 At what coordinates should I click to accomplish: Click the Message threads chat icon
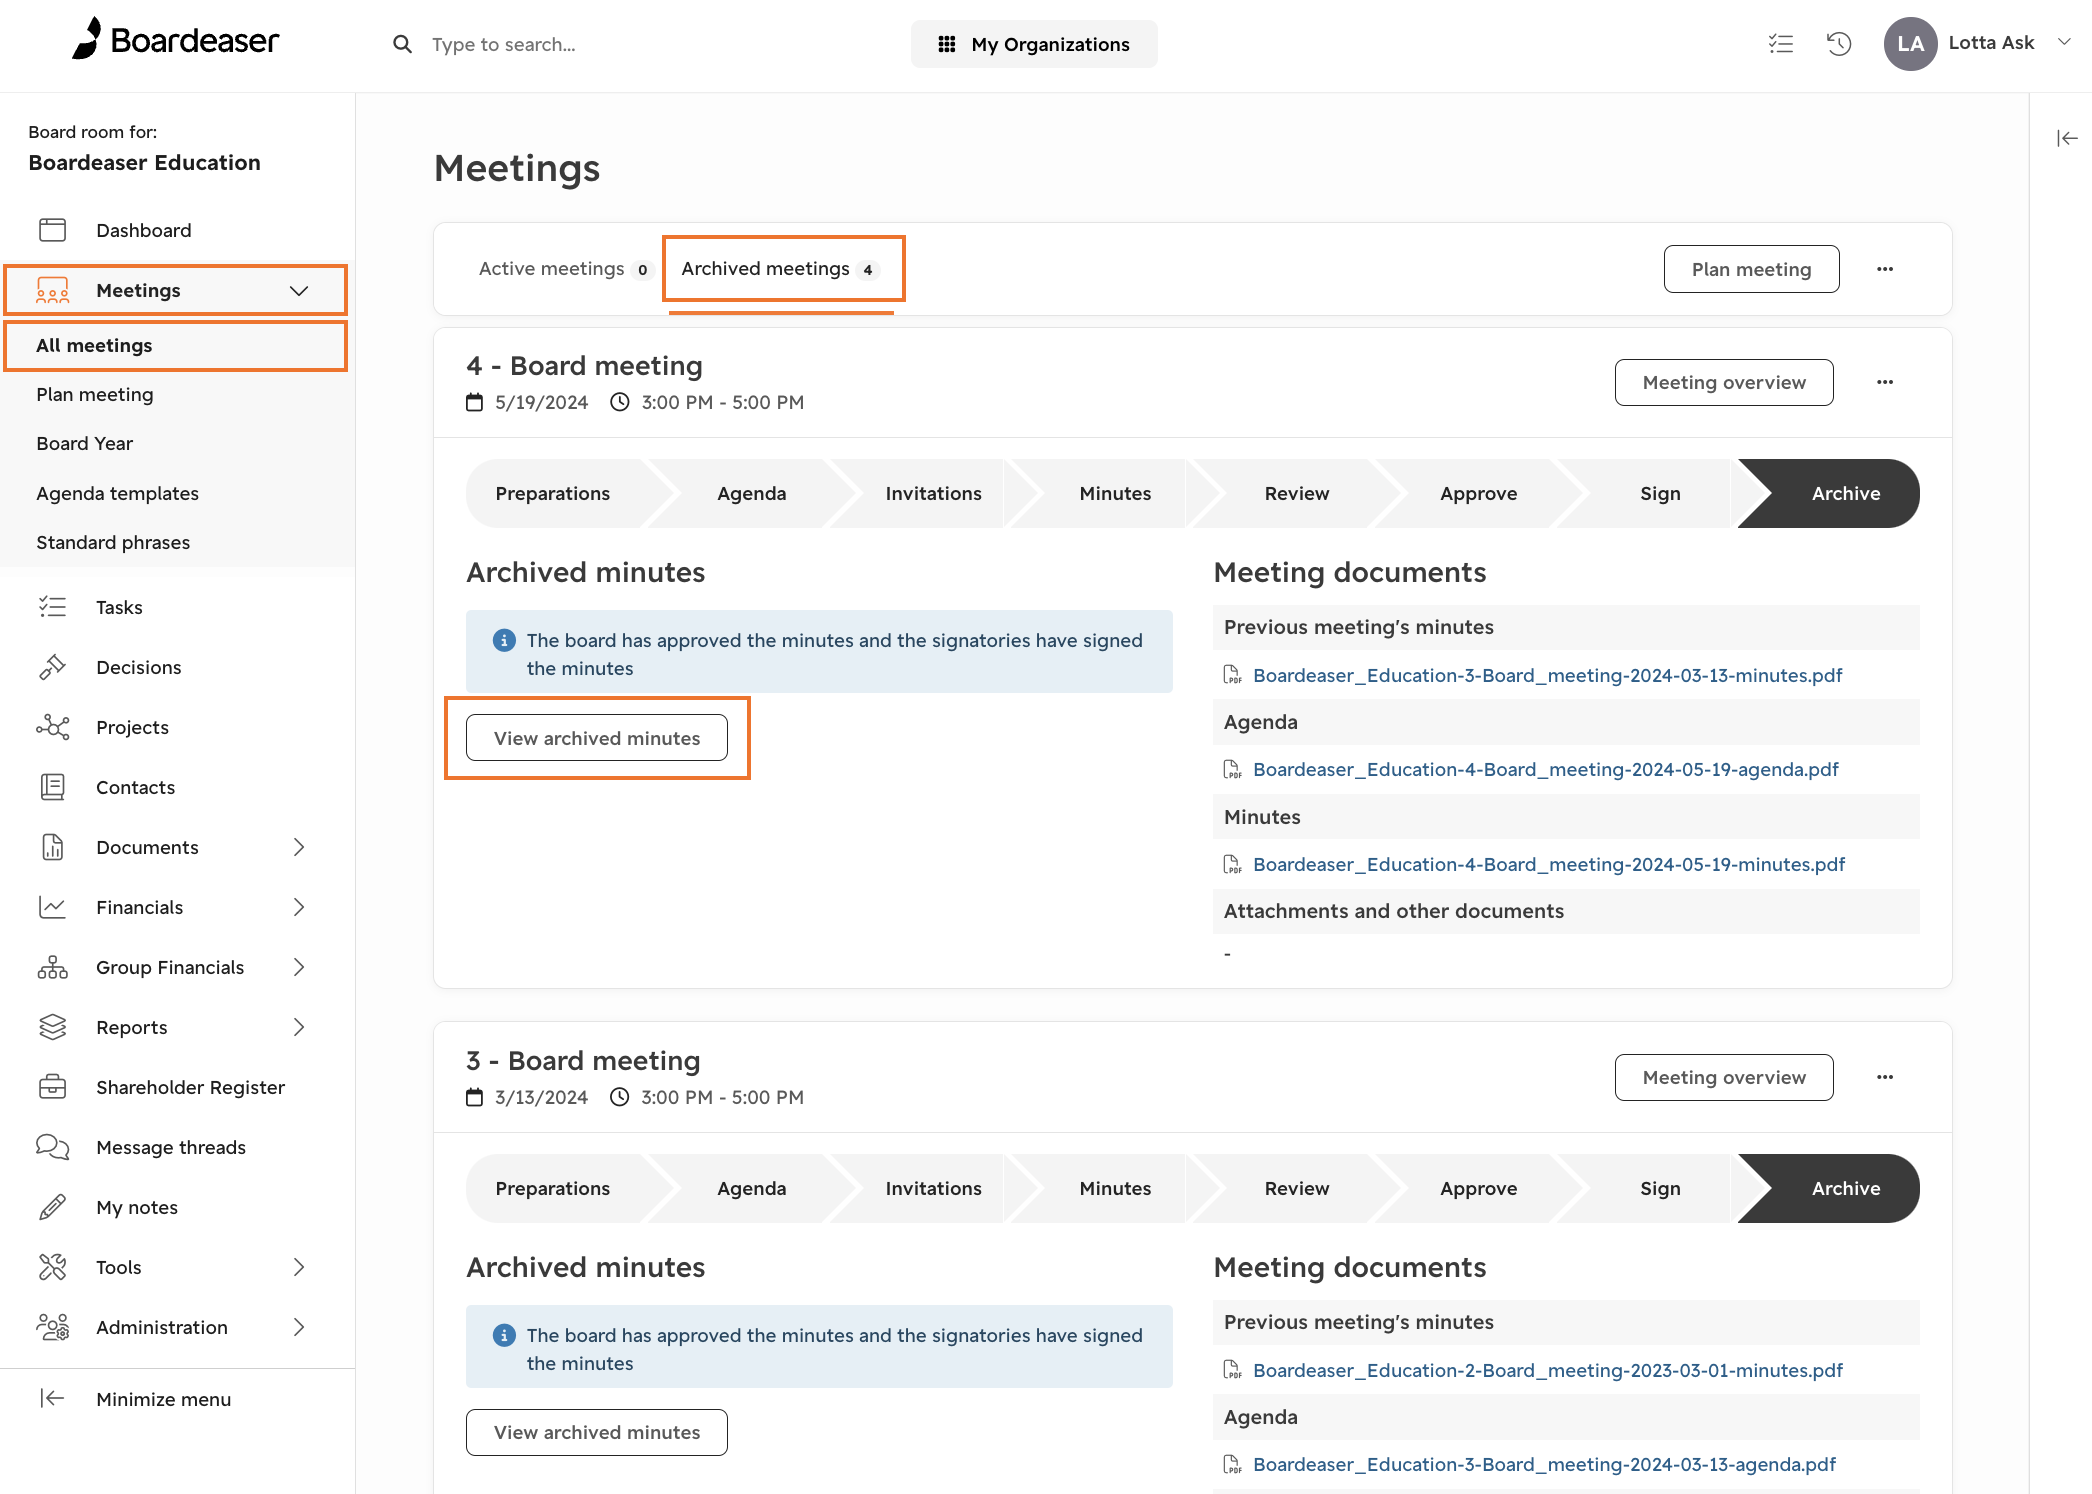click(x=52, y=1147)
